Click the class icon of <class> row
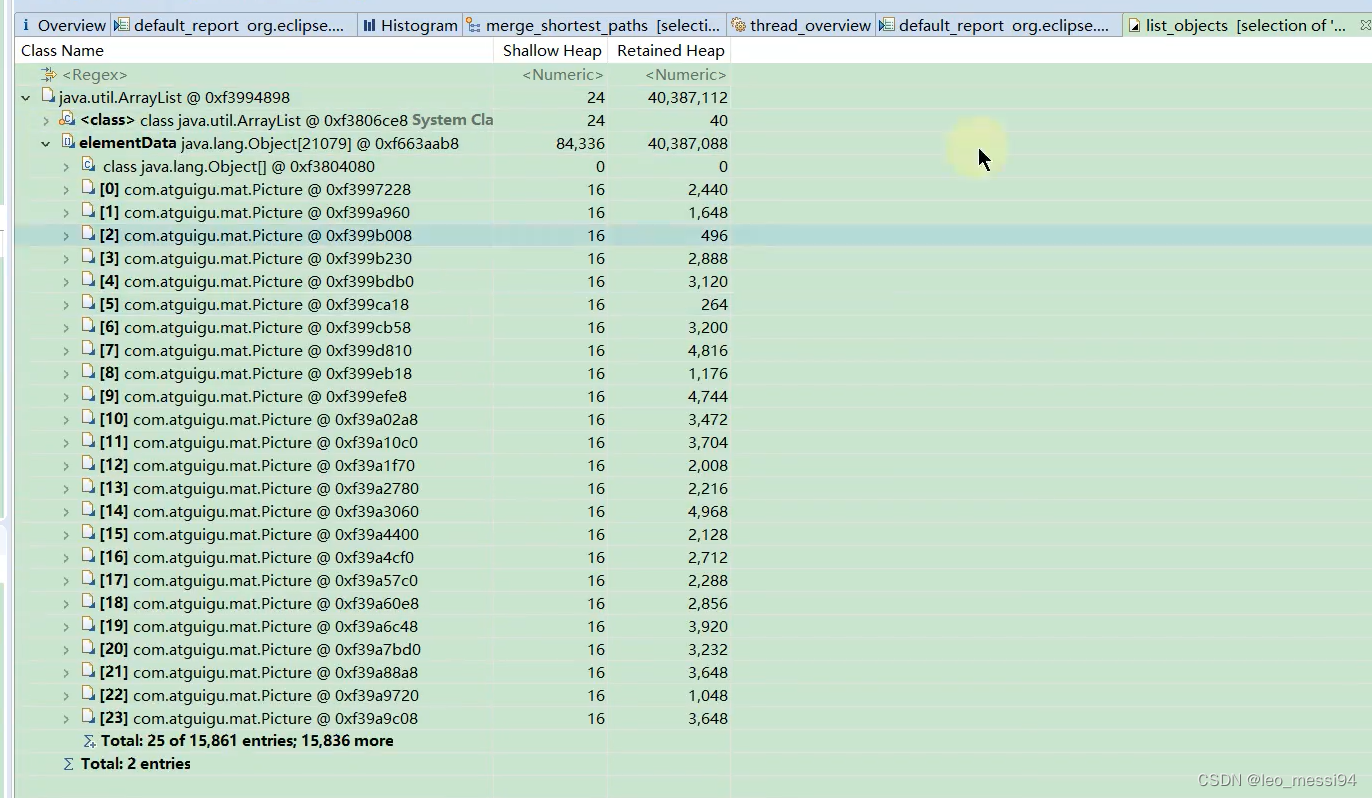 (67, 120)
